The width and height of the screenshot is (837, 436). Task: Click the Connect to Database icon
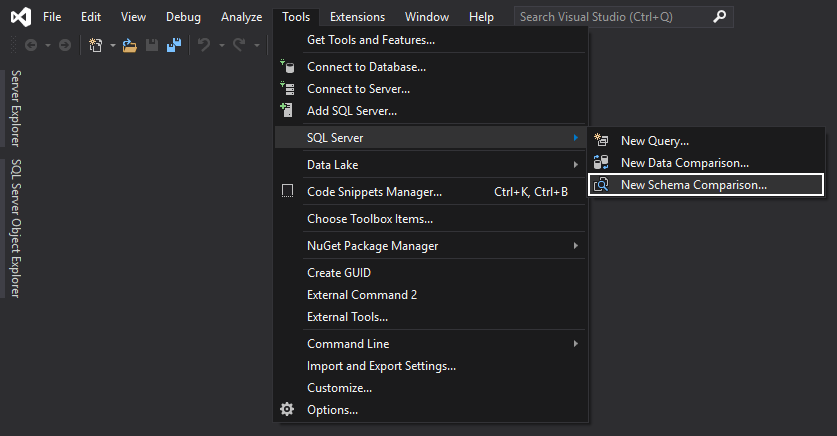click(x=287, y=67)
